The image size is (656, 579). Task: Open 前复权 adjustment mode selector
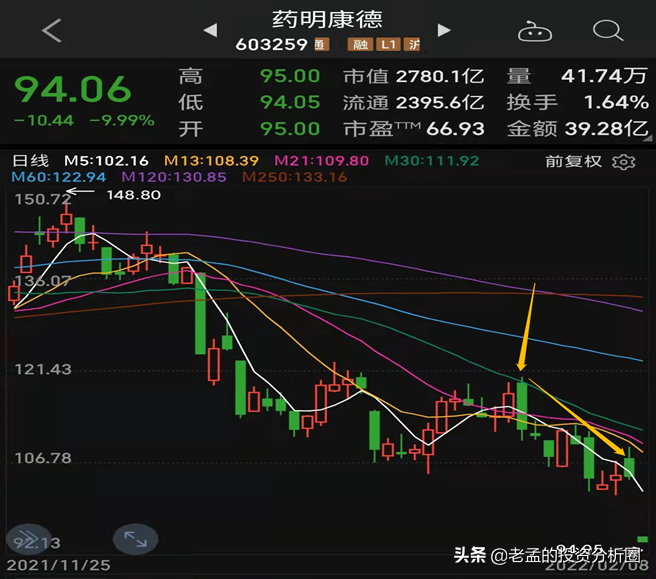(574, 161)
